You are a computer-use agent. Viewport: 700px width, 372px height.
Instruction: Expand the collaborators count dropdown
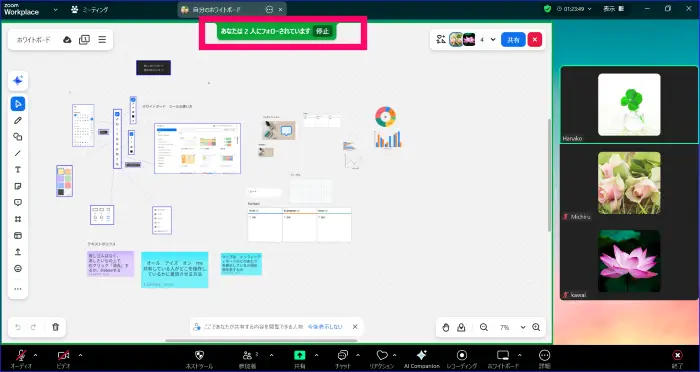click(493, 40)
